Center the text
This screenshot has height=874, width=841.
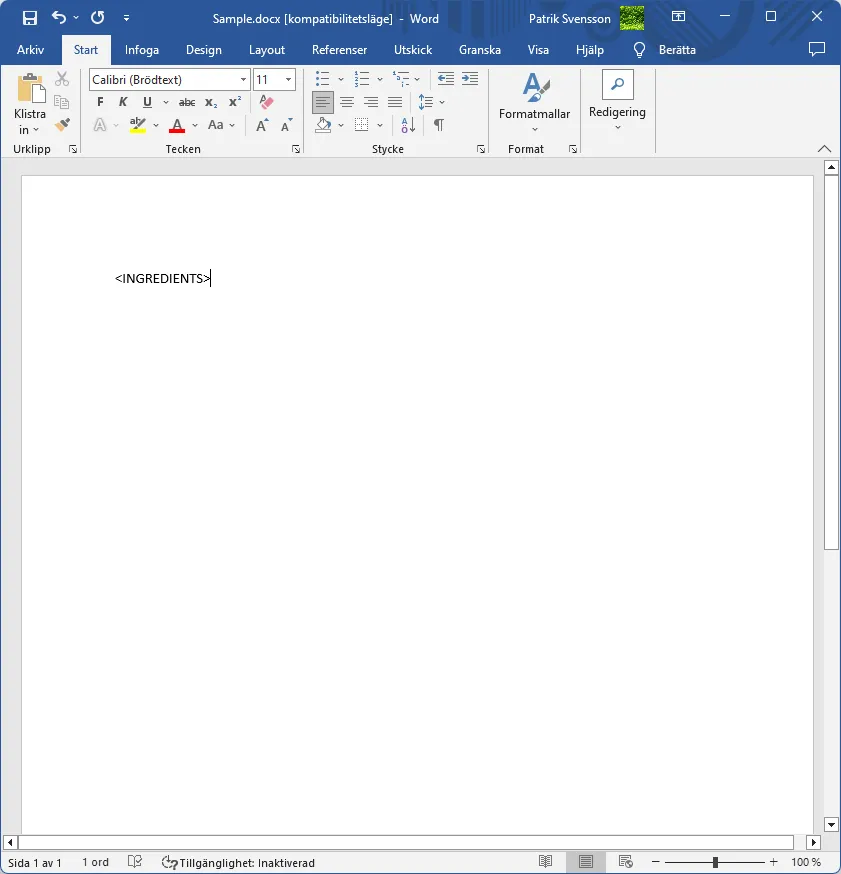[x=347, y=102]
